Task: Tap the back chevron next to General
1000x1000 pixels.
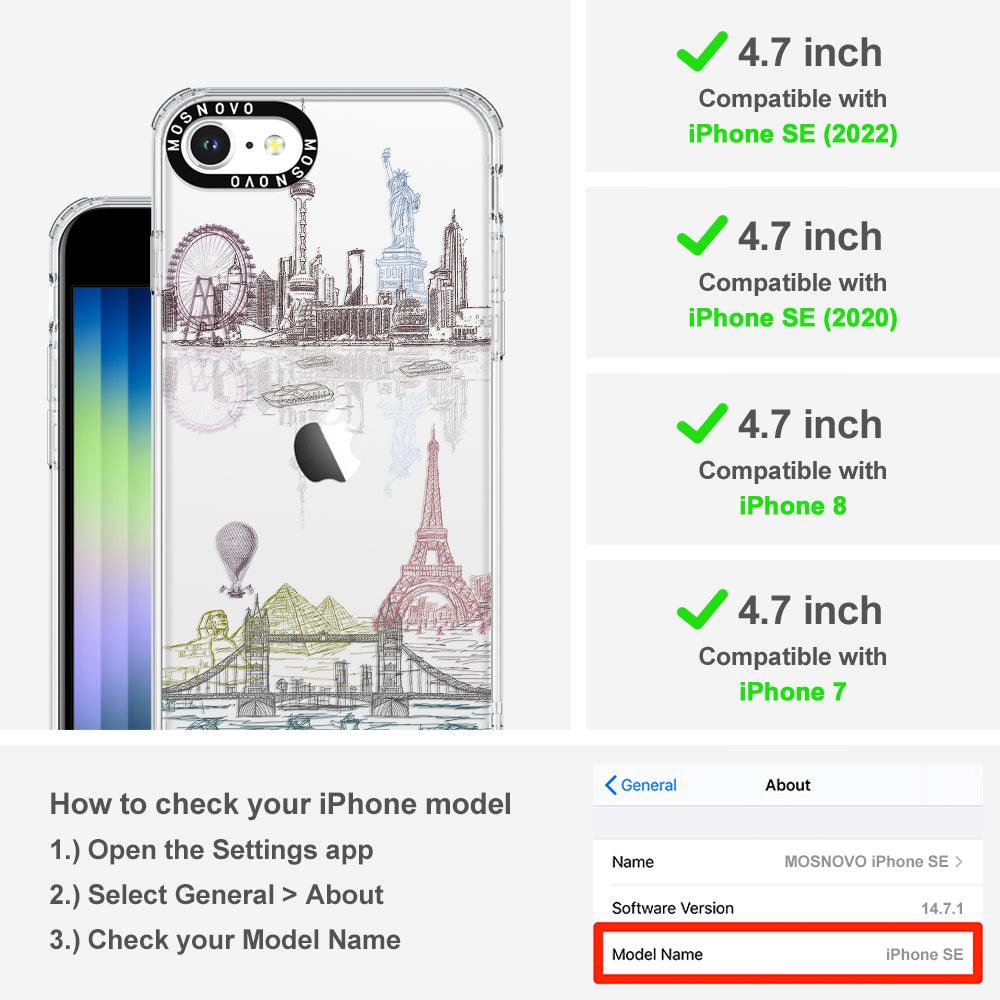Action: pyautogui.click(x=610, y=785)
